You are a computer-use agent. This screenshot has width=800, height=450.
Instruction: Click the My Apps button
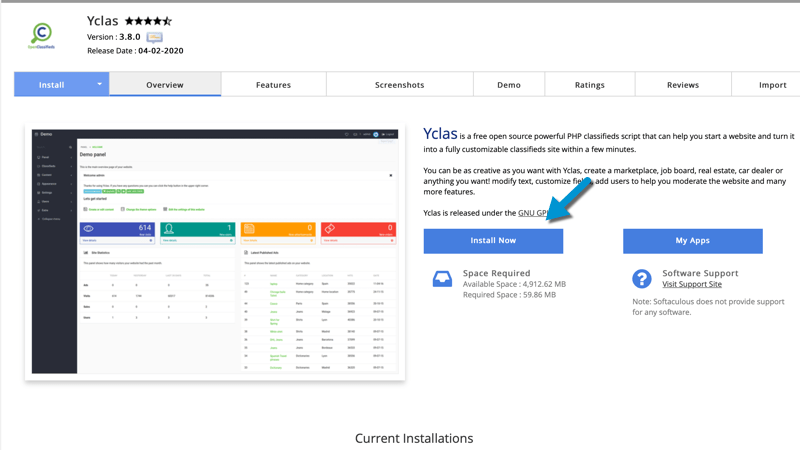coord(693,241)
